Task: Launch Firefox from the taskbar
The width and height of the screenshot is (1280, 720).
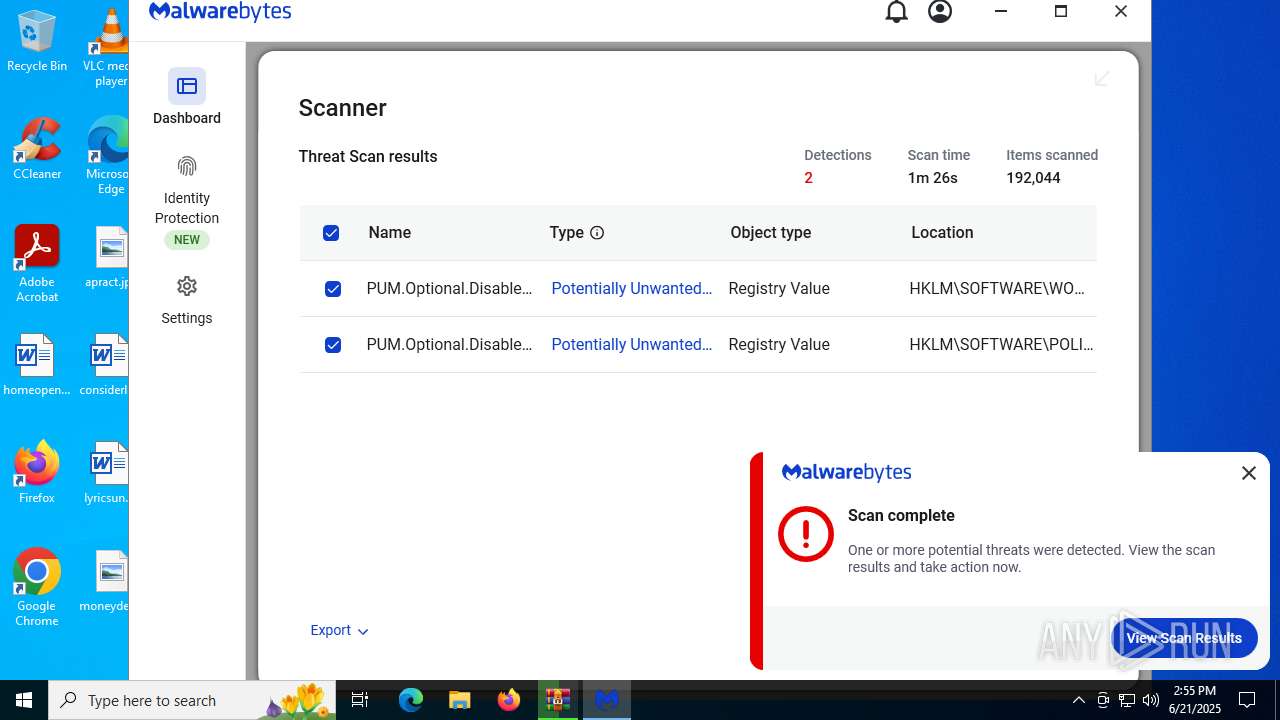Action: [x=509, y=700]
